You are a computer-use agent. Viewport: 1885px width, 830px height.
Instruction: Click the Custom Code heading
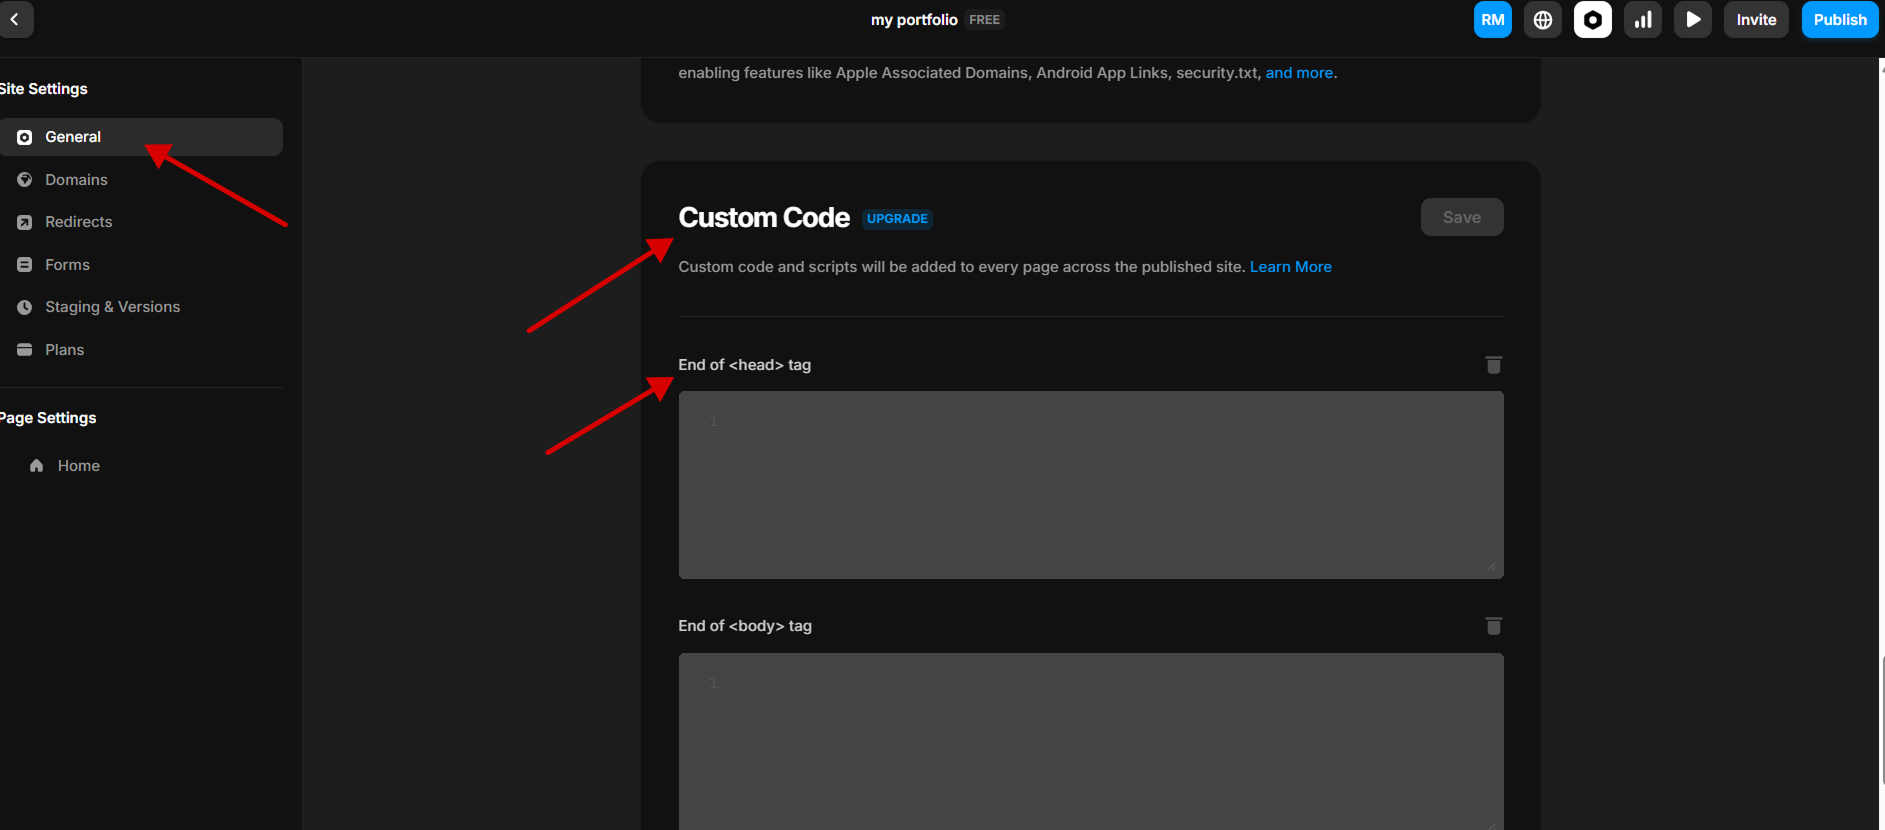click(764, 218)
